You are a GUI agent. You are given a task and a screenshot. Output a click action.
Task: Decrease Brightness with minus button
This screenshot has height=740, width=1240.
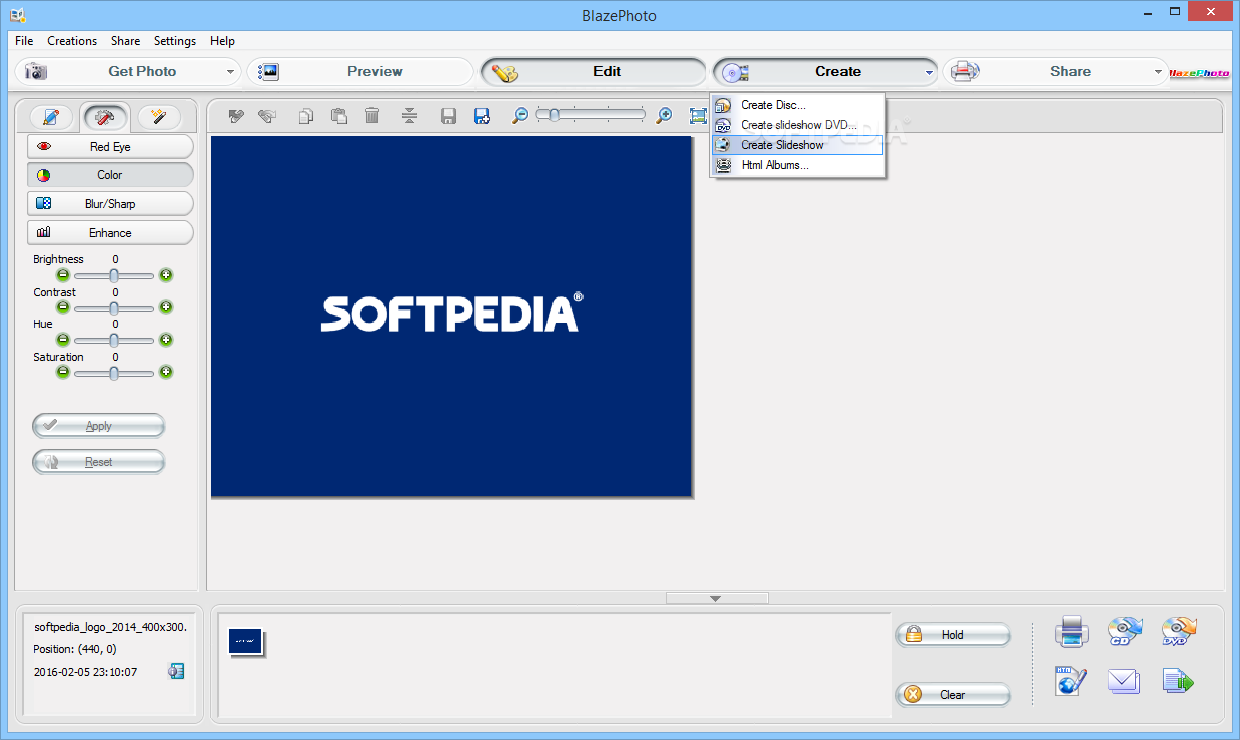click(63, 275)
